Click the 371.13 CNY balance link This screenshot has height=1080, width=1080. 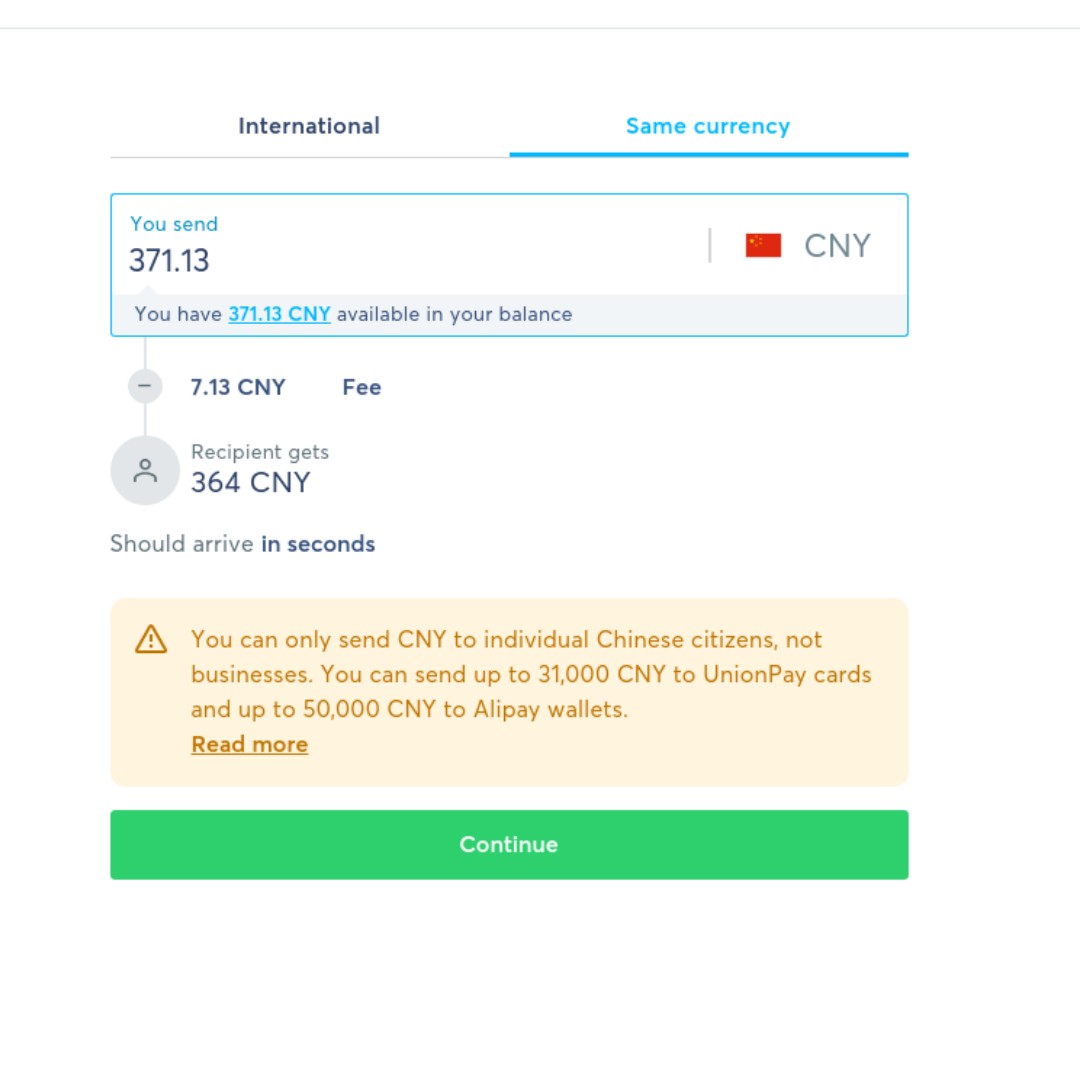[279, 314]
